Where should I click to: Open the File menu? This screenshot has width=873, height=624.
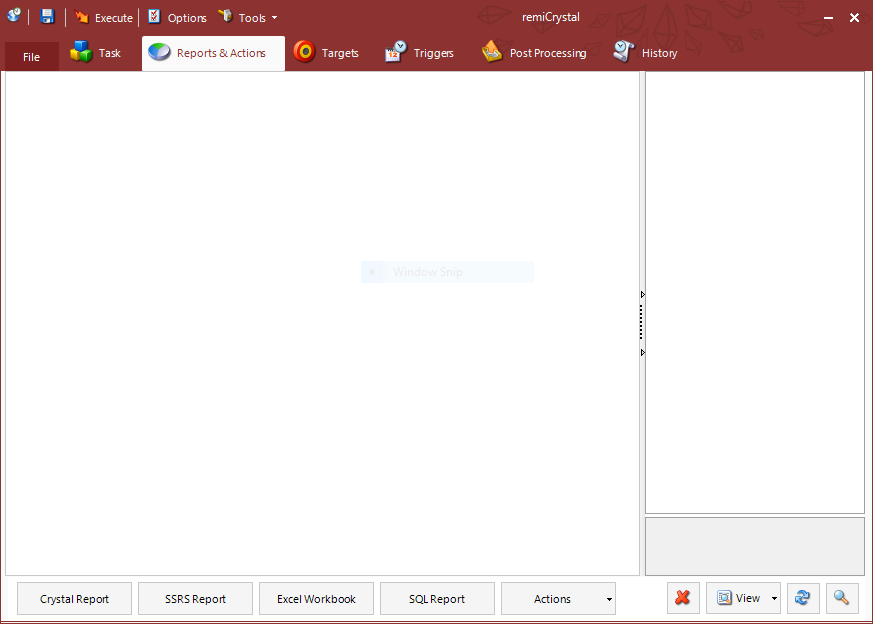(31, 57)
